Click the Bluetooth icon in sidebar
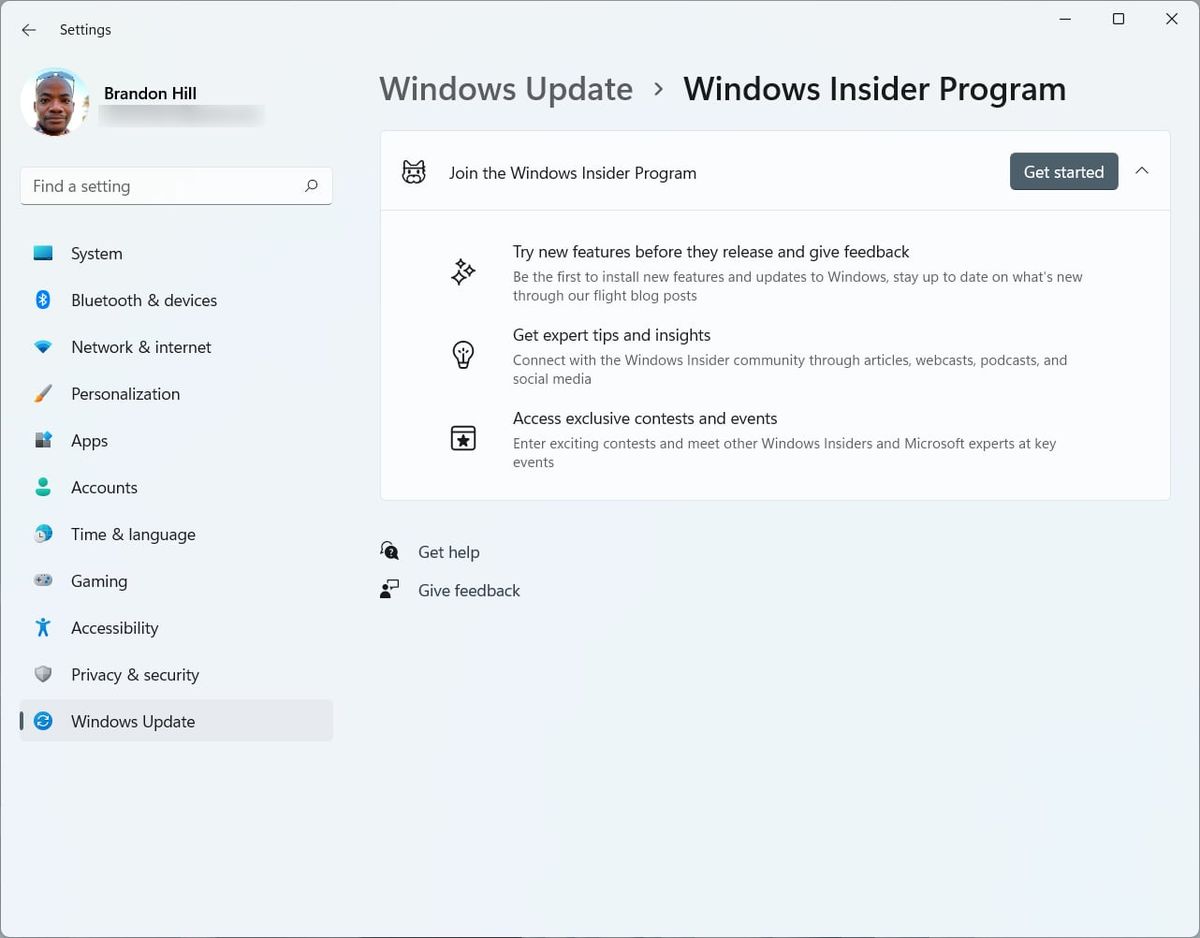The height and width of the screenshot is (938, 1200). point(43,300)
